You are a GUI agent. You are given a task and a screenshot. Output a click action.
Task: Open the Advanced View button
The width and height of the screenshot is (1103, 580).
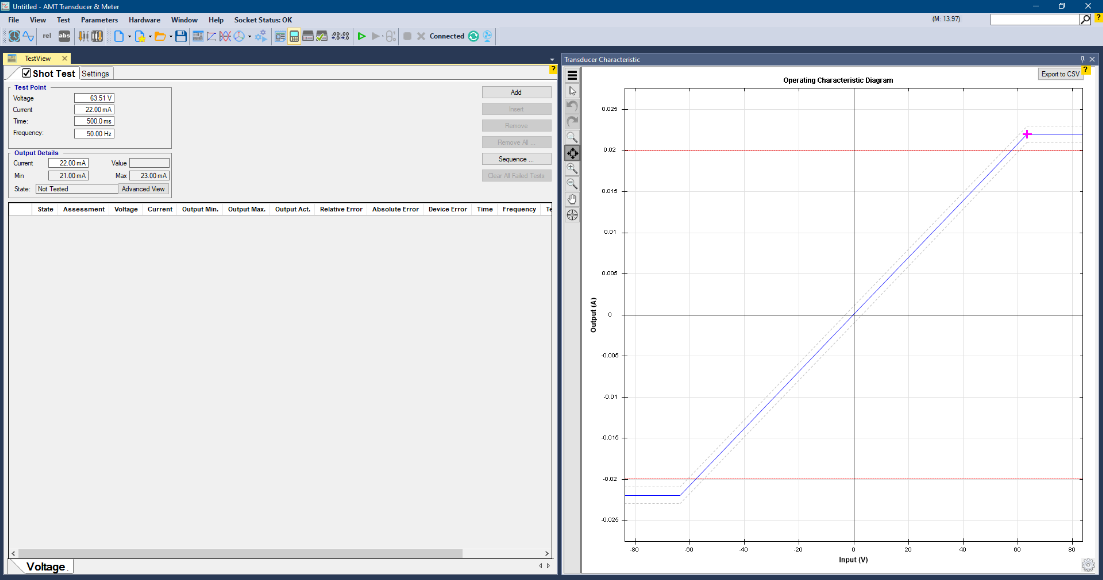tap(143, 188)
